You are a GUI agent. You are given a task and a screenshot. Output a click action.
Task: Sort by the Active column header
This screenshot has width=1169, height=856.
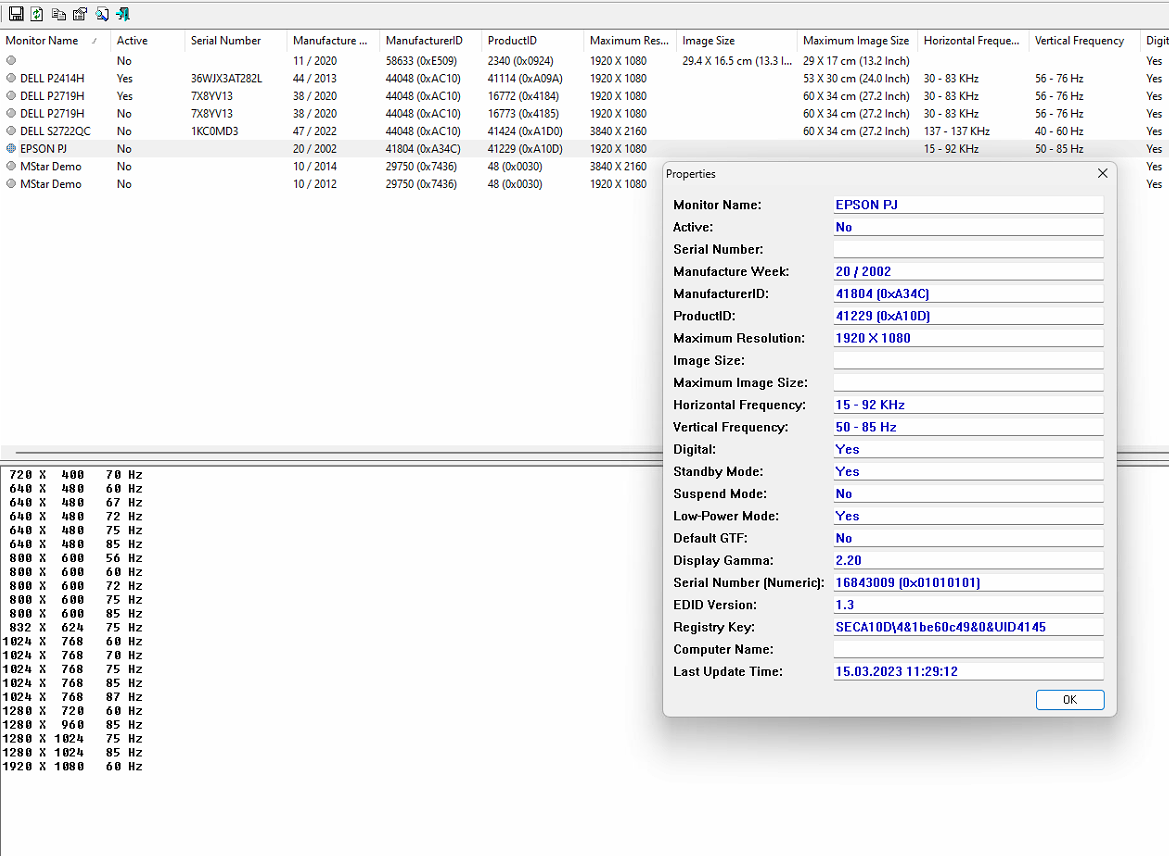click(148, 40)
